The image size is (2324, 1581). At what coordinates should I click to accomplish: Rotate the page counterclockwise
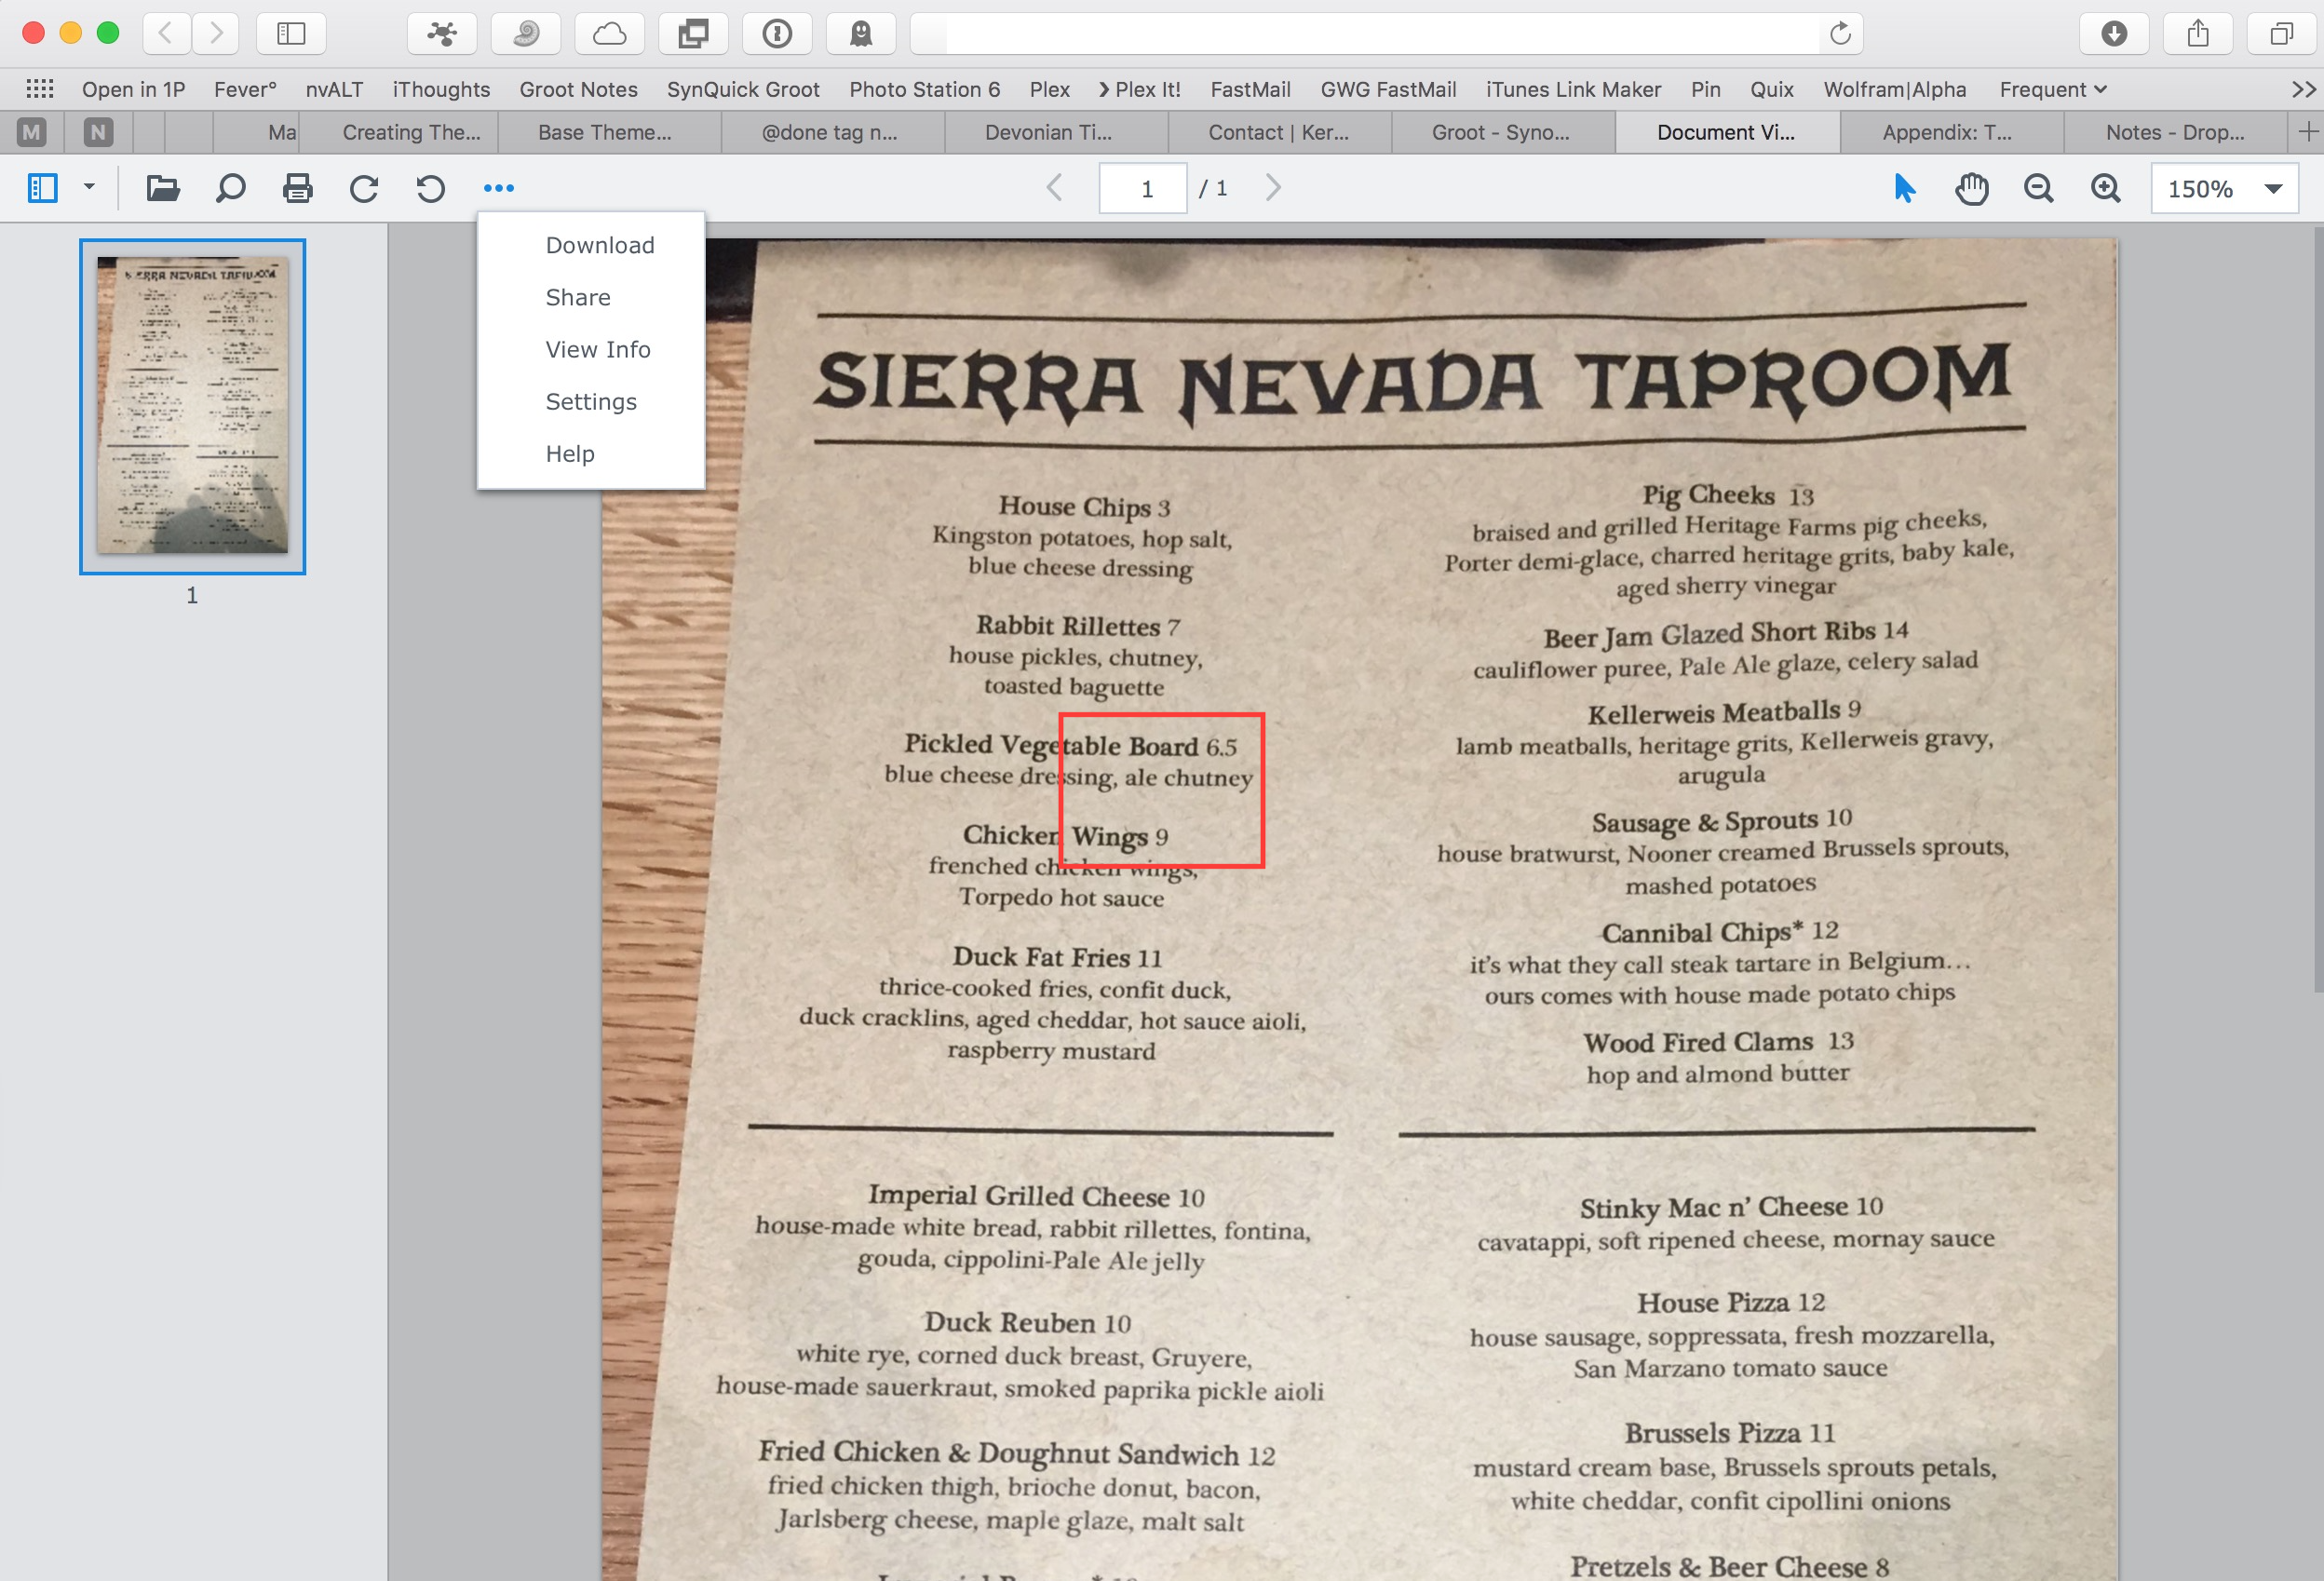[431, 188]
